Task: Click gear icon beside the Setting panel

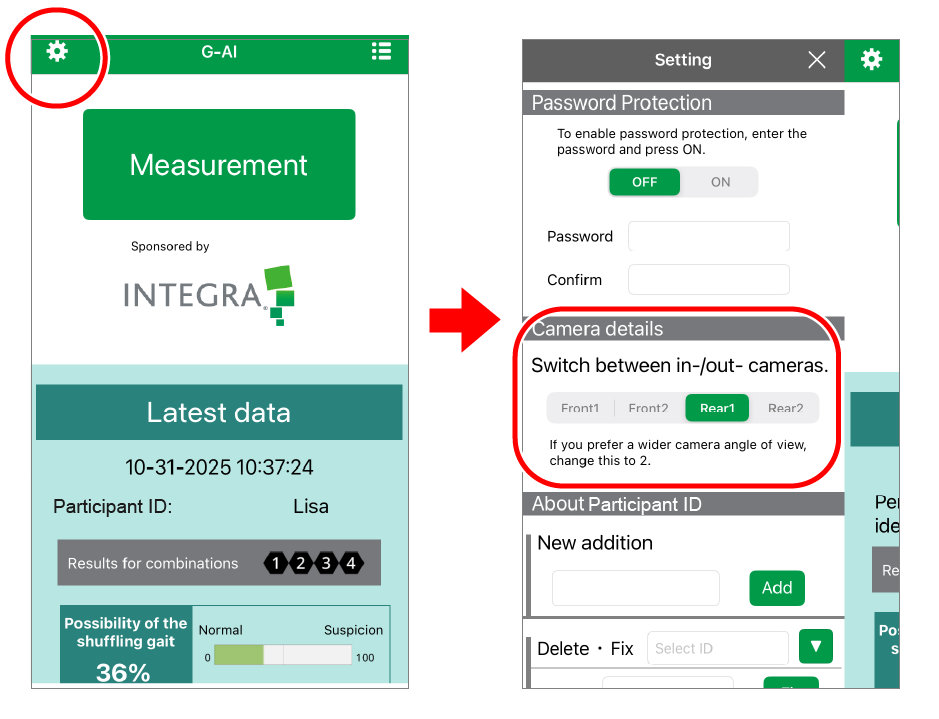Action: pos(872,60)
